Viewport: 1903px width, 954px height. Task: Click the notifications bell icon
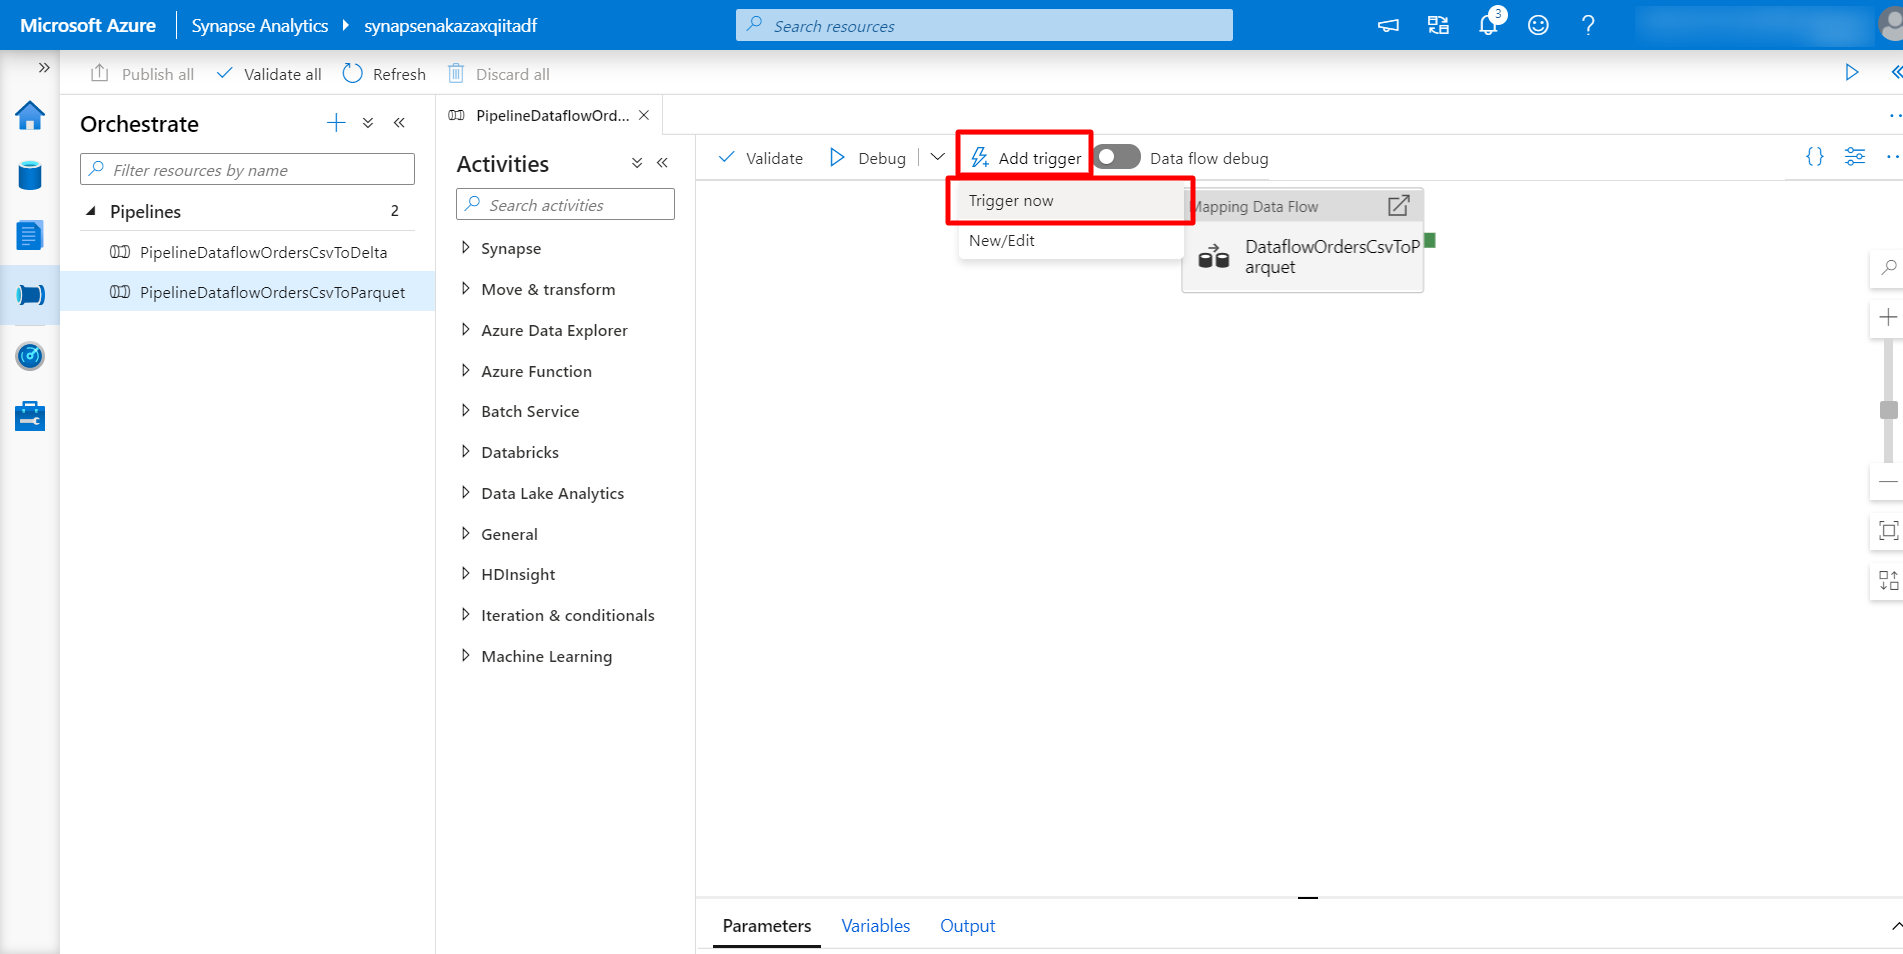click(1488, 25)
